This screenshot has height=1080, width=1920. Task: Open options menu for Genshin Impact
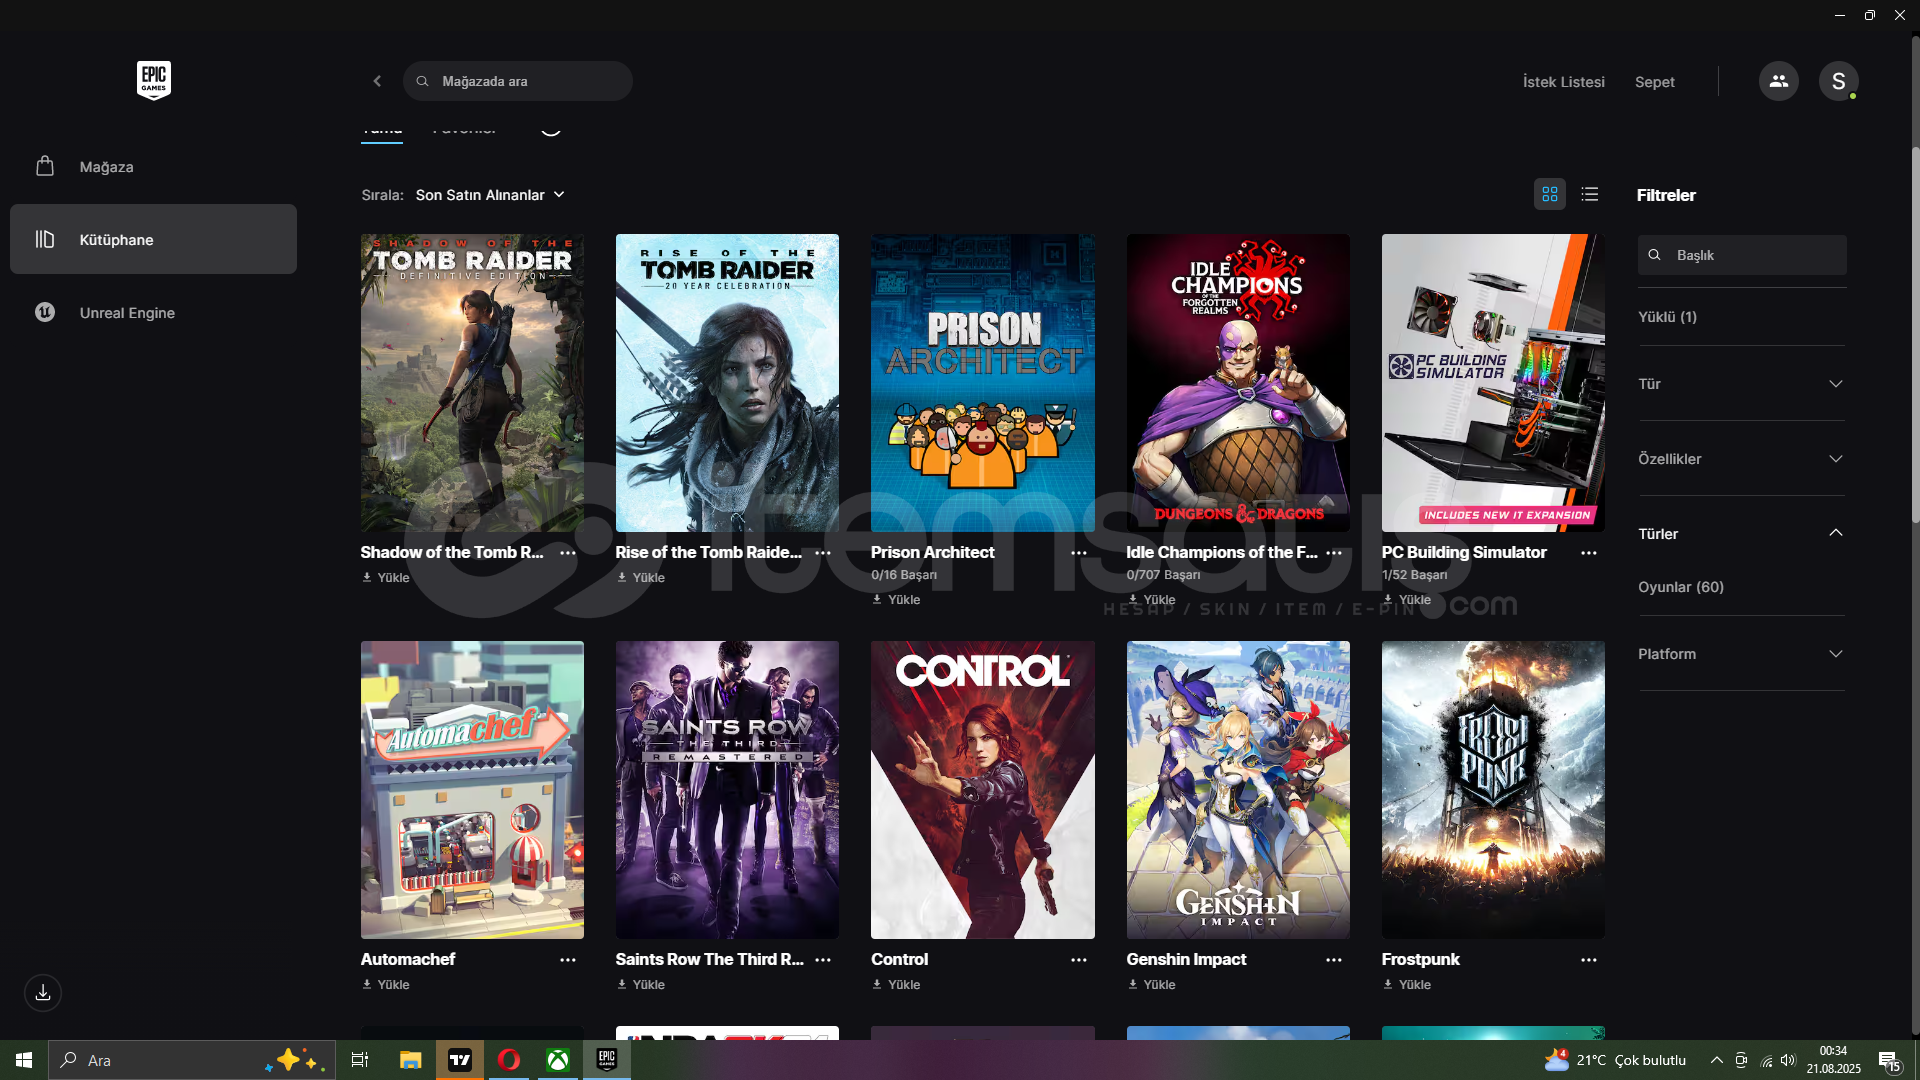(1334, 960)
